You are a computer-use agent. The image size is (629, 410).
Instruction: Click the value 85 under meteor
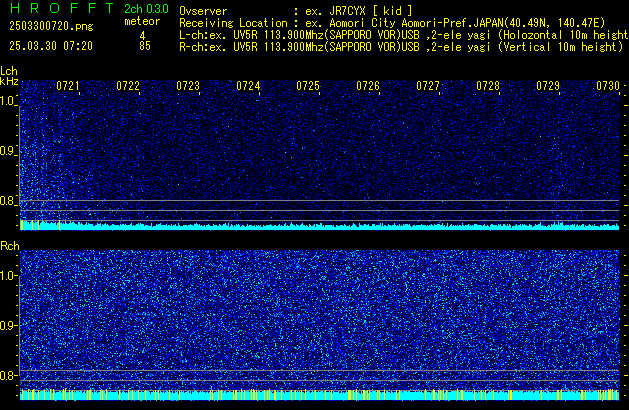pyautogui.click(x=145, y=46)
